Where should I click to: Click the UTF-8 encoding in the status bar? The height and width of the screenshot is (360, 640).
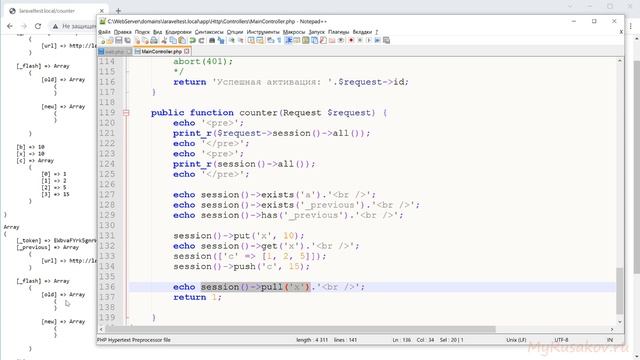tap(561, 340)
